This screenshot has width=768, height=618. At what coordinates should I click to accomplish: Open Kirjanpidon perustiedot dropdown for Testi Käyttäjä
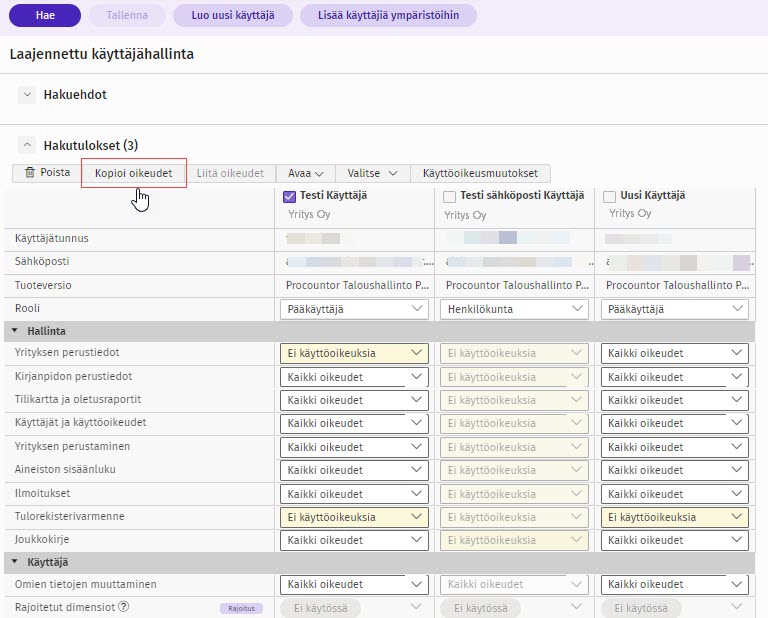click(x=354, y=377)
